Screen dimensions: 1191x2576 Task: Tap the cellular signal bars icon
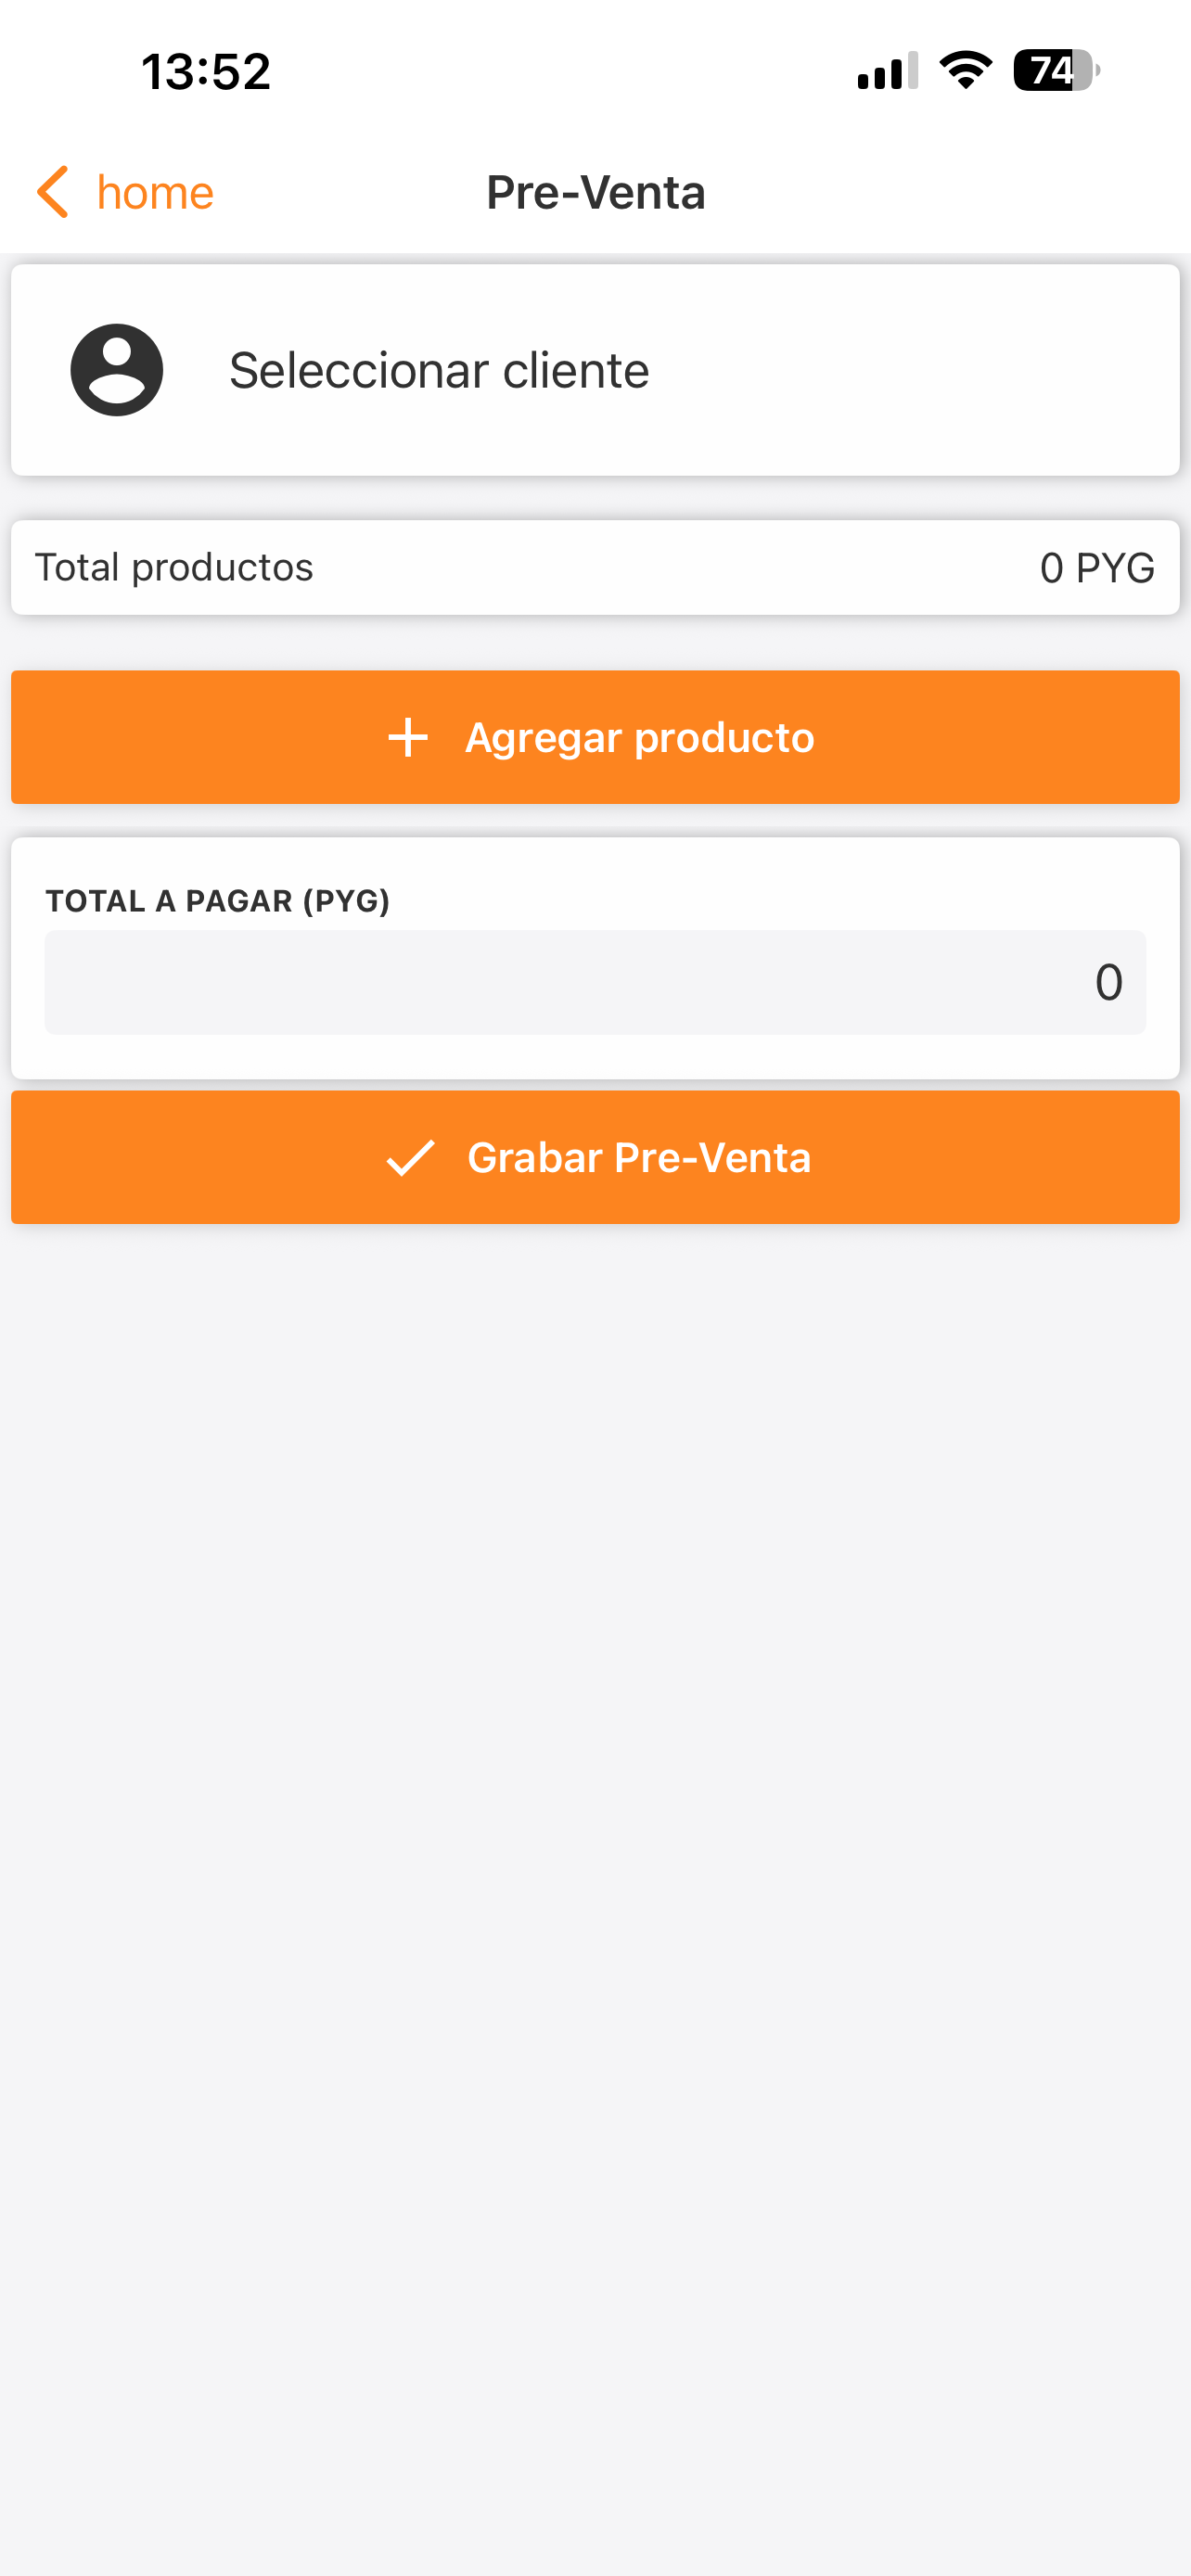[x=887, y=71]
